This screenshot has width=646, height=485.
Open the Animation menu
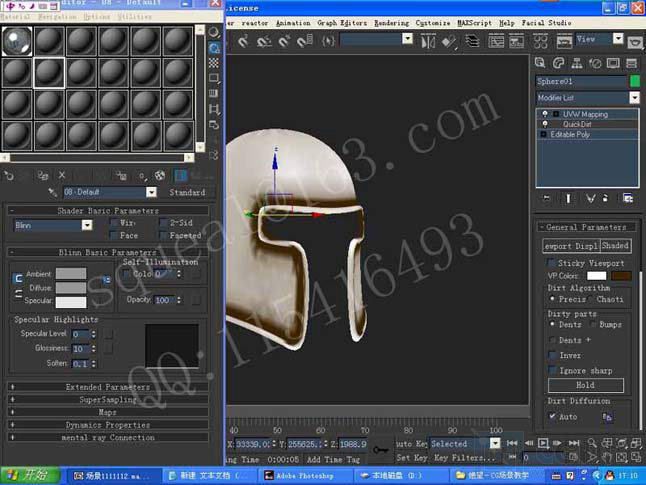point(293,23)
